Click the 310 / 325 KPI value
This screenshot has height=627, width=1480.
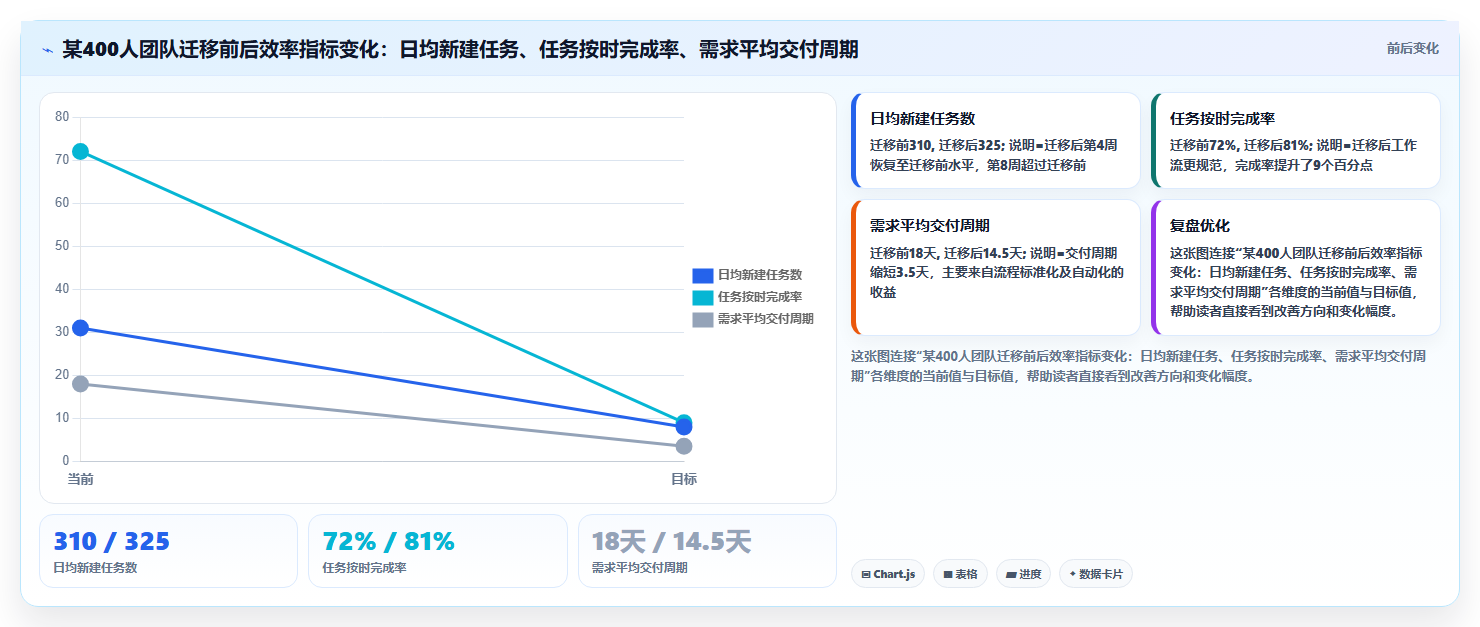point(112,542)
